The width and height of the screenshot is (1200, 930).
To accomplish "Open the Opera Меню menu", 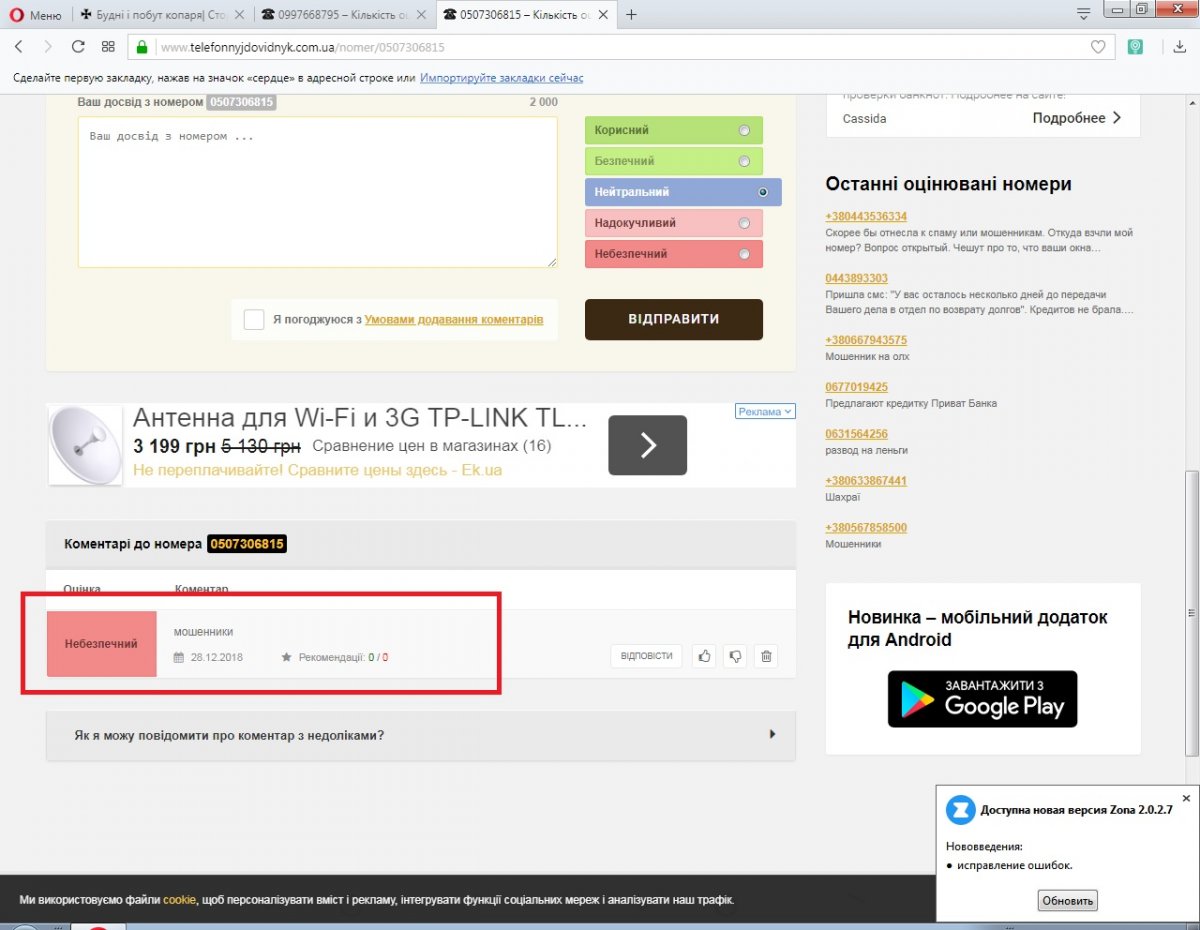I will pyautogui.click(x=35, y=15).
